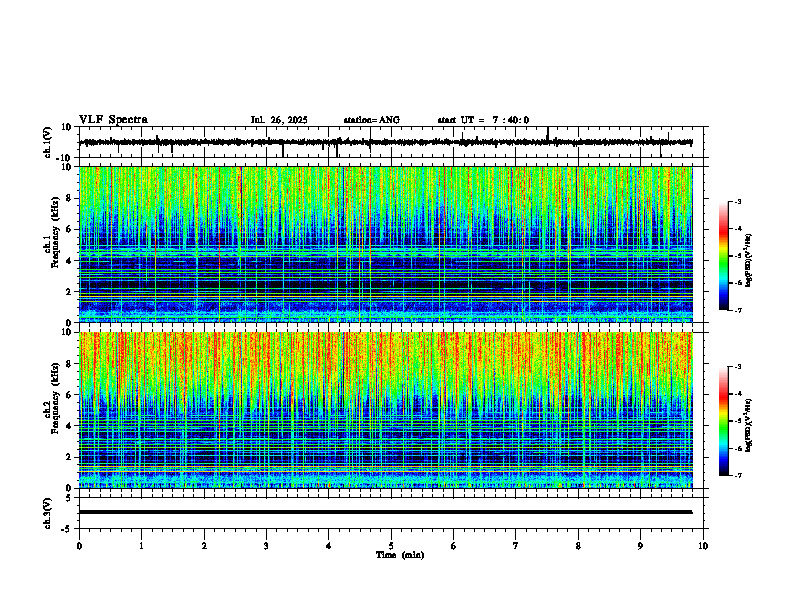Click the time axis tick label '5'
792x612 pixels.
(x=391, y=546)
